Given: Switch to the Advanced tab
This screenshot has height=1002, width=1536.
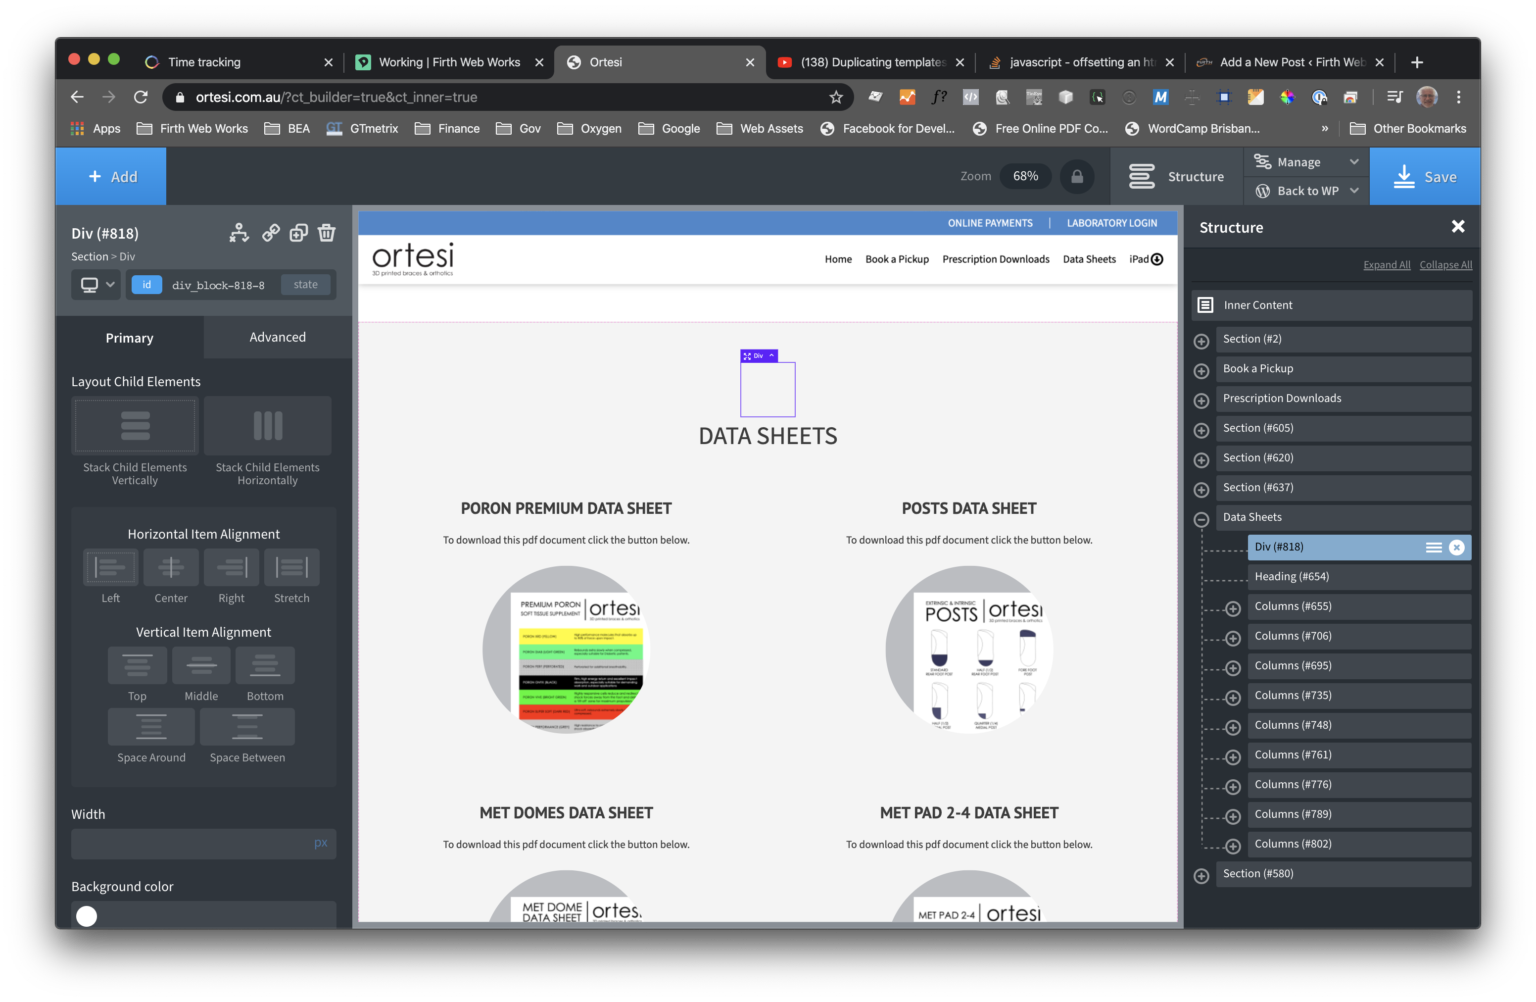Looking at the screenshot, I should pyautogui.click(x=277, y=337).
